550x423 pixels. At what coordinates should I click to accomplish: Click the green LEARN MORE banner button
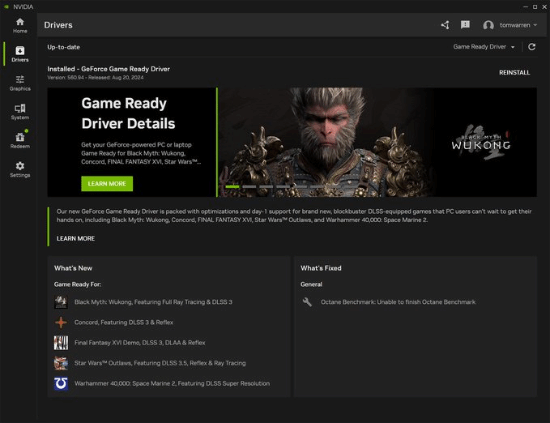pos(107,184)
